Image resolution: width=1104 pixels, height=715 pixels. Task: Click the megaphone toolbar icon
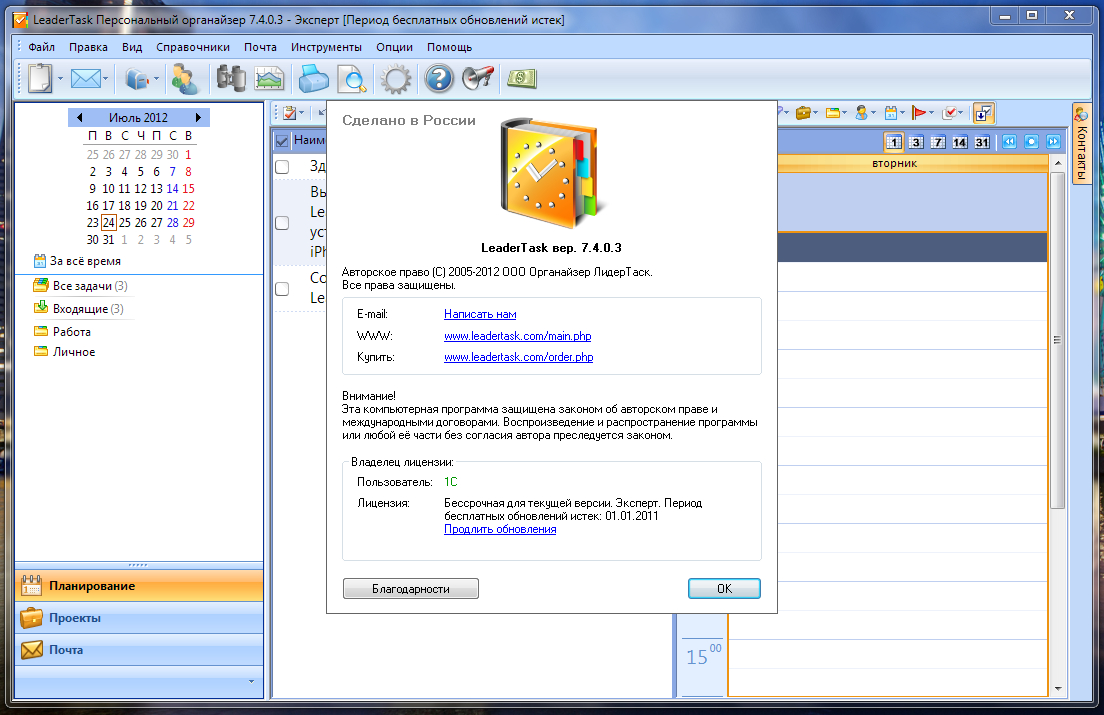point(478,78)
